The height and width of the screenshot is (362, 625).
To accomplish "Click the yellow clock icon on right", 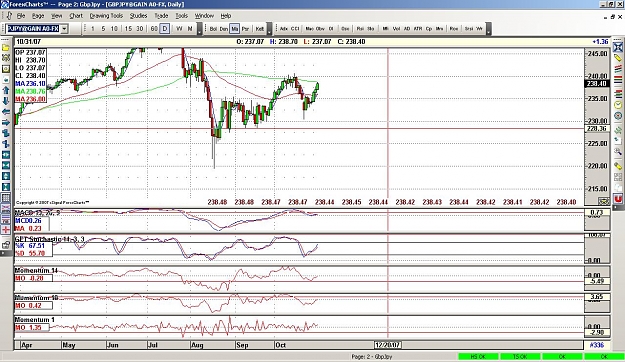I will (618, 104).
